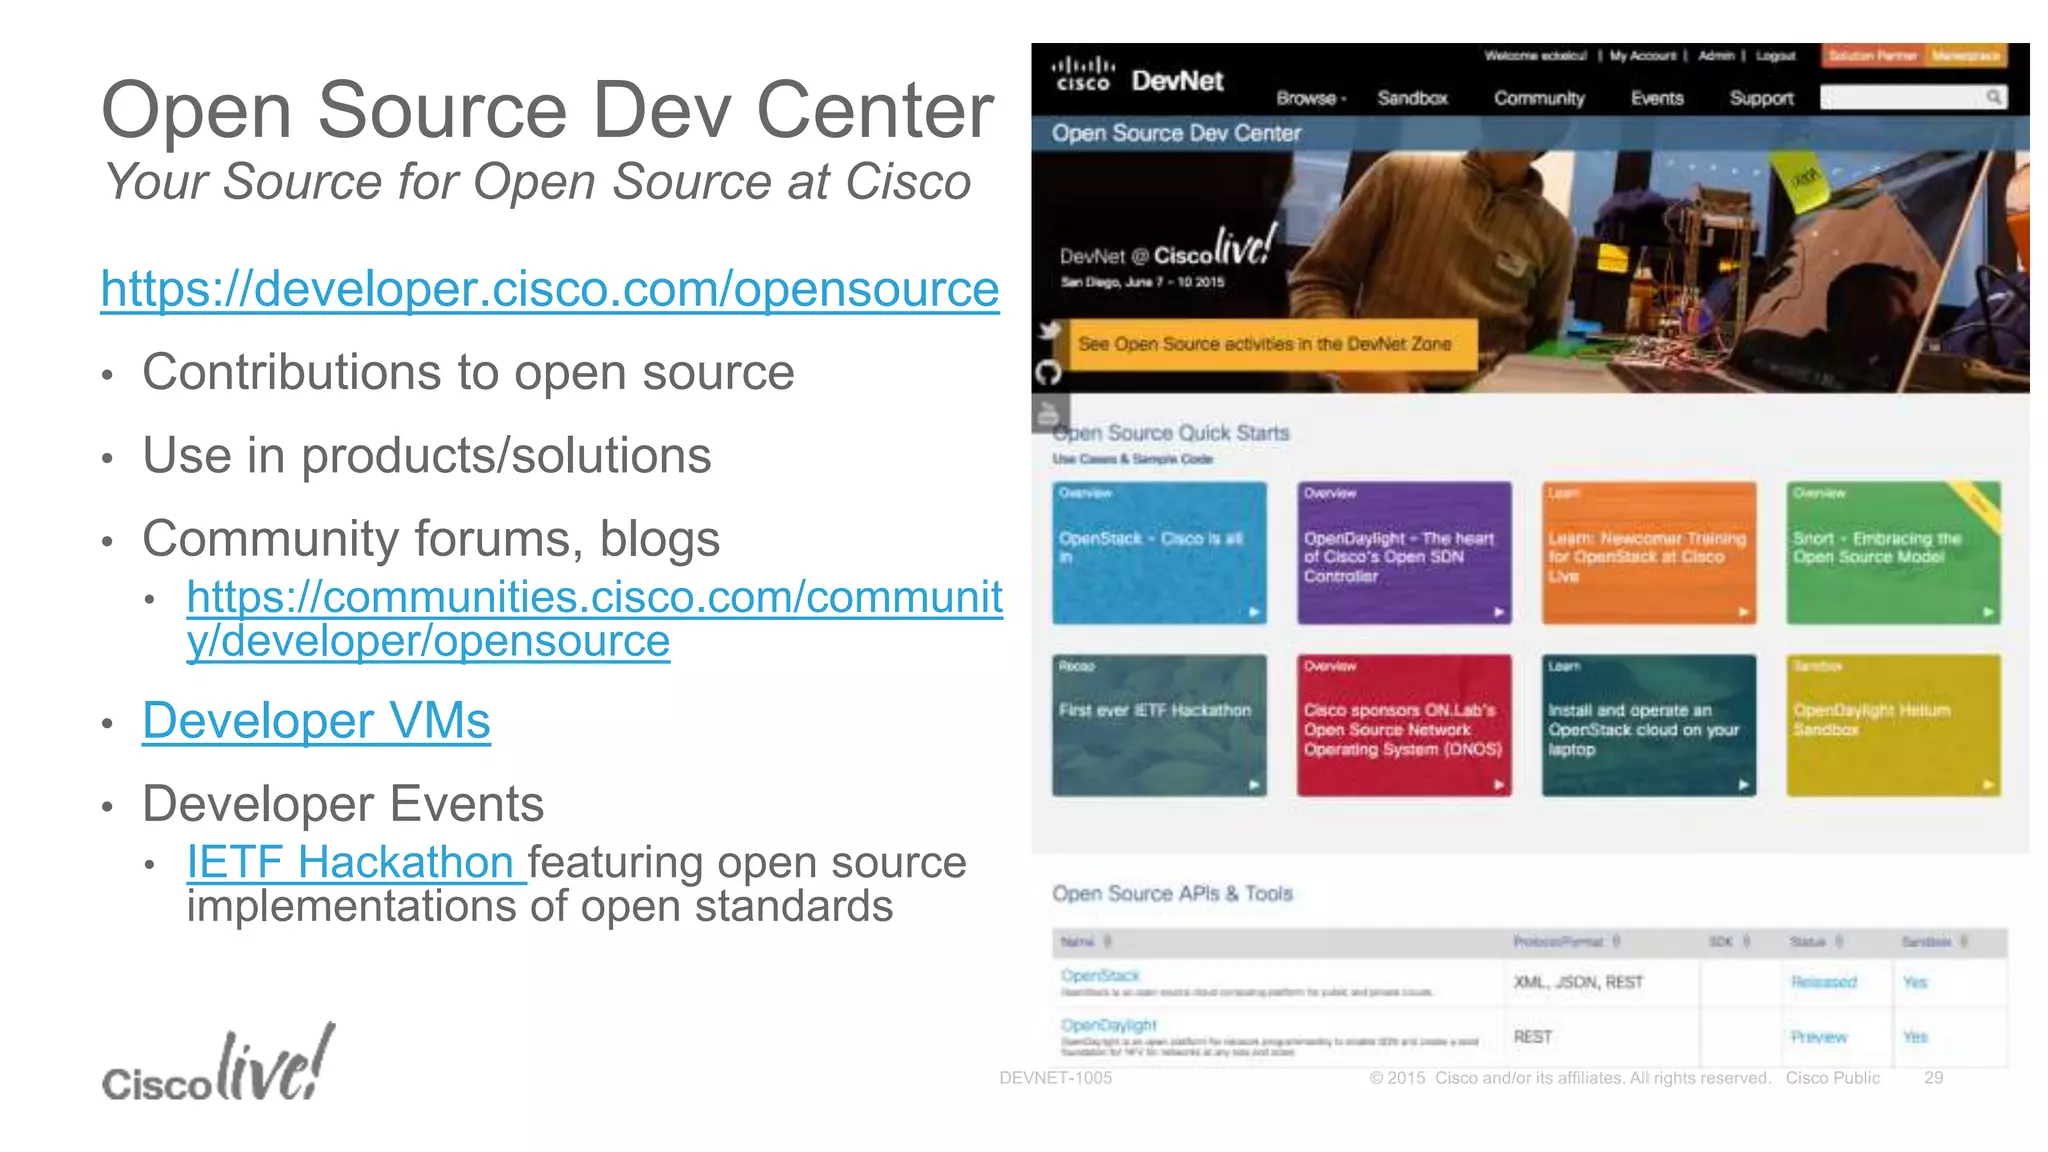2048x1152 pixels.
Task: Click the Marketplace button
Action: (x=1966, y=56)
